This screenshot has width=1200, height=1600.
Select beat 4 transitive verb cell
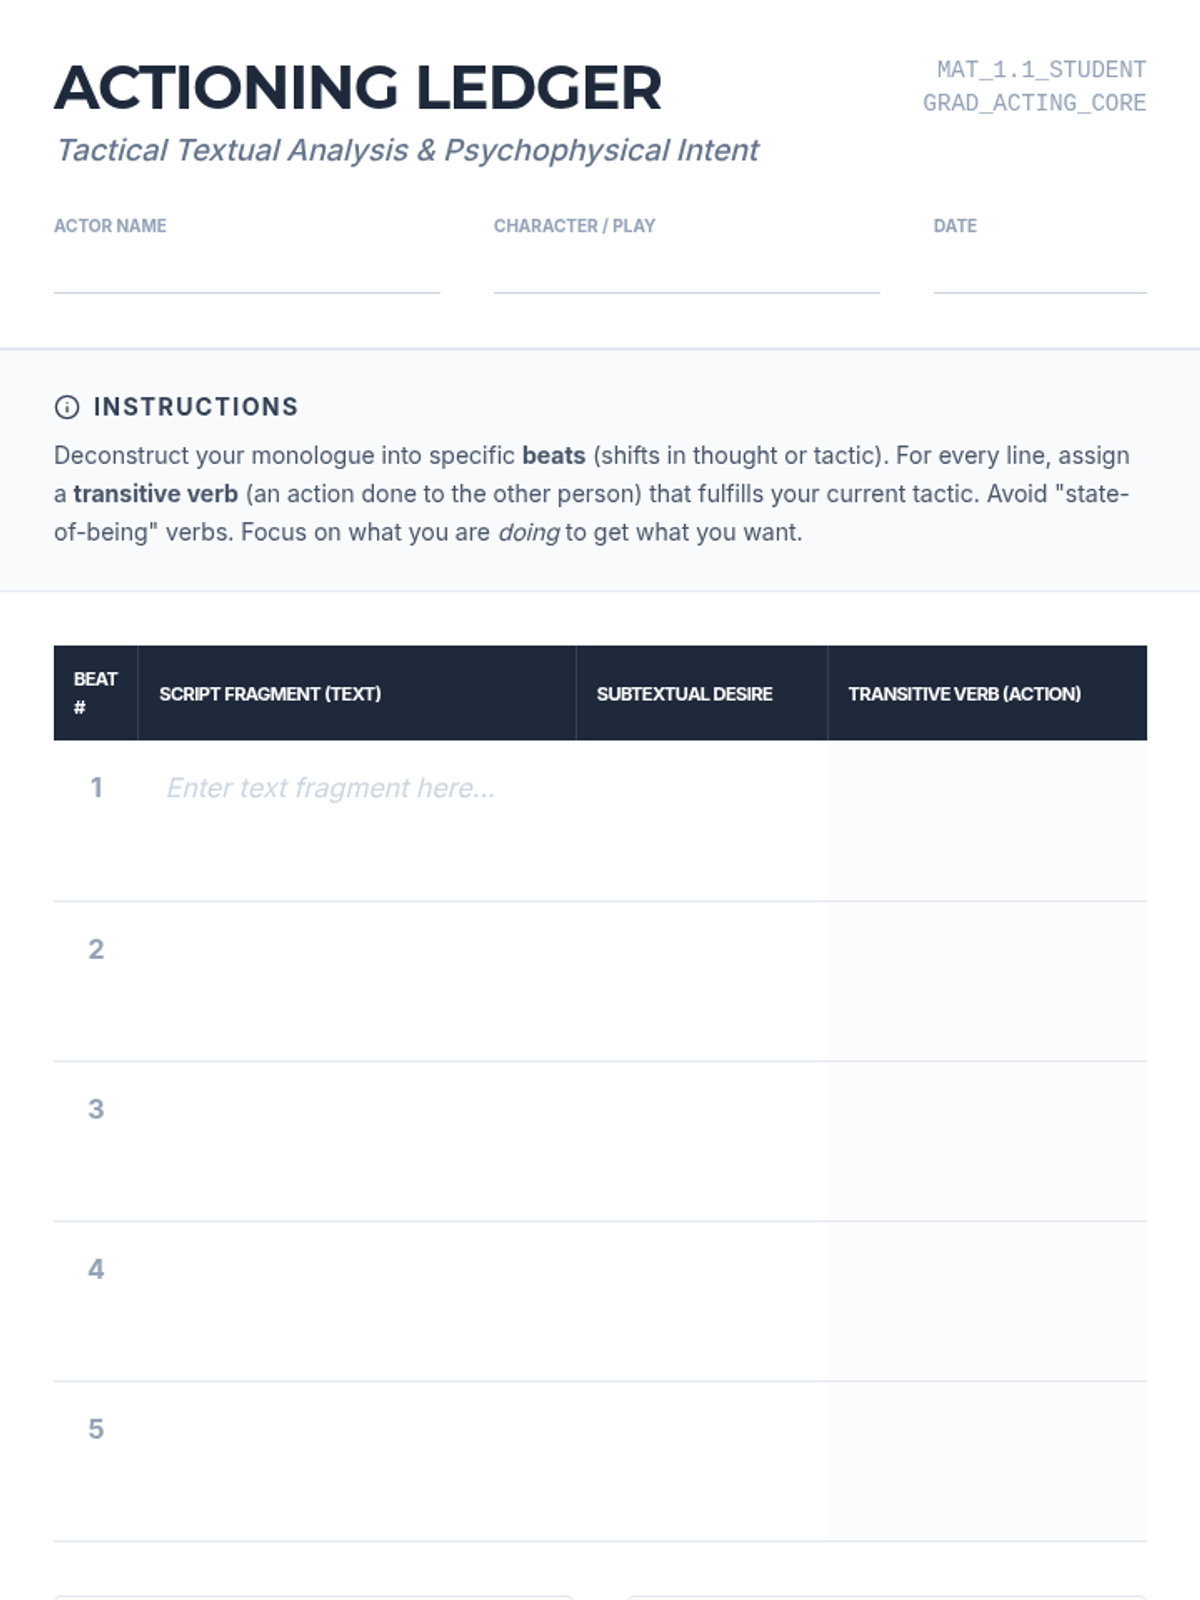point(987,1301)
